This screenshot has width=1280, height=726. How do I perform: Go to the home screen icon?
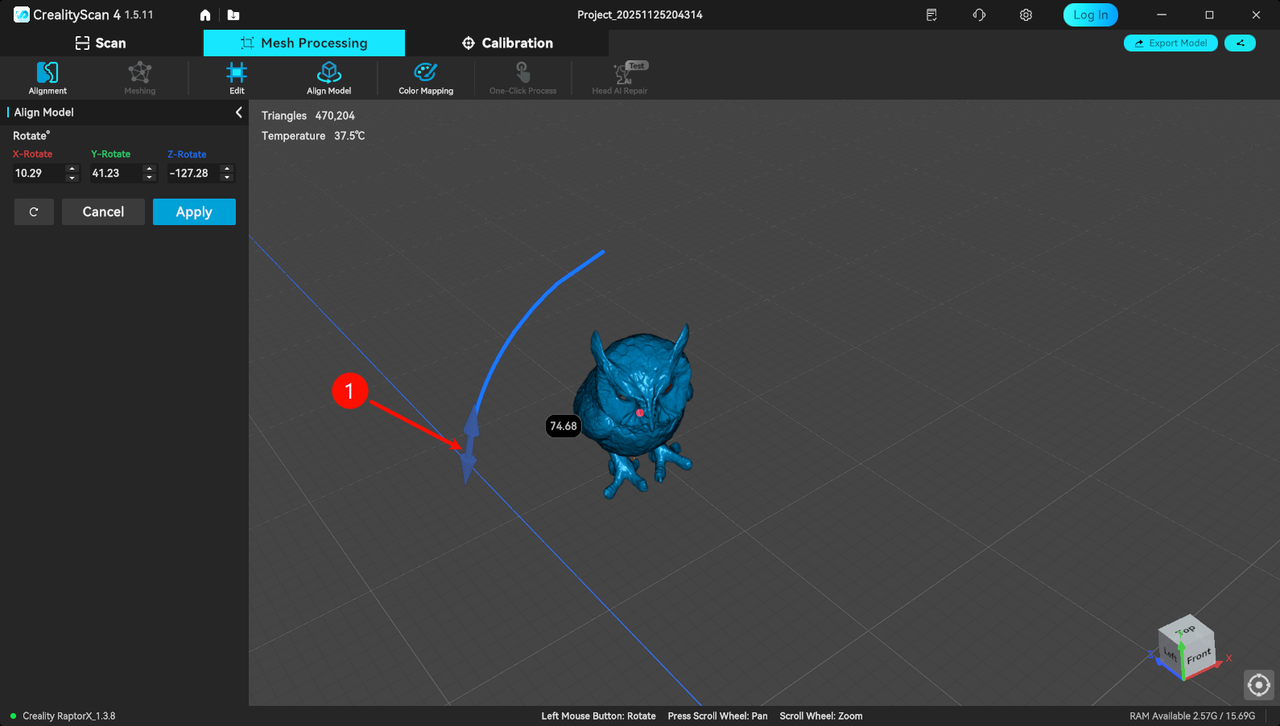pos(205,15)
